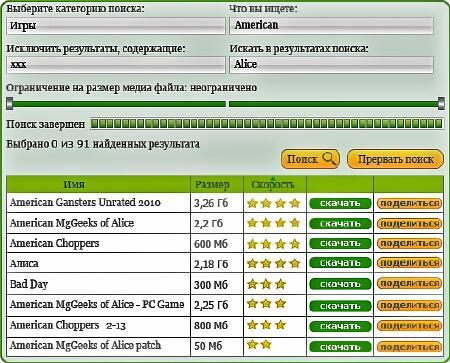
Task: Select the American Choppers name with size 600 Мб
Action: (54, 243)
